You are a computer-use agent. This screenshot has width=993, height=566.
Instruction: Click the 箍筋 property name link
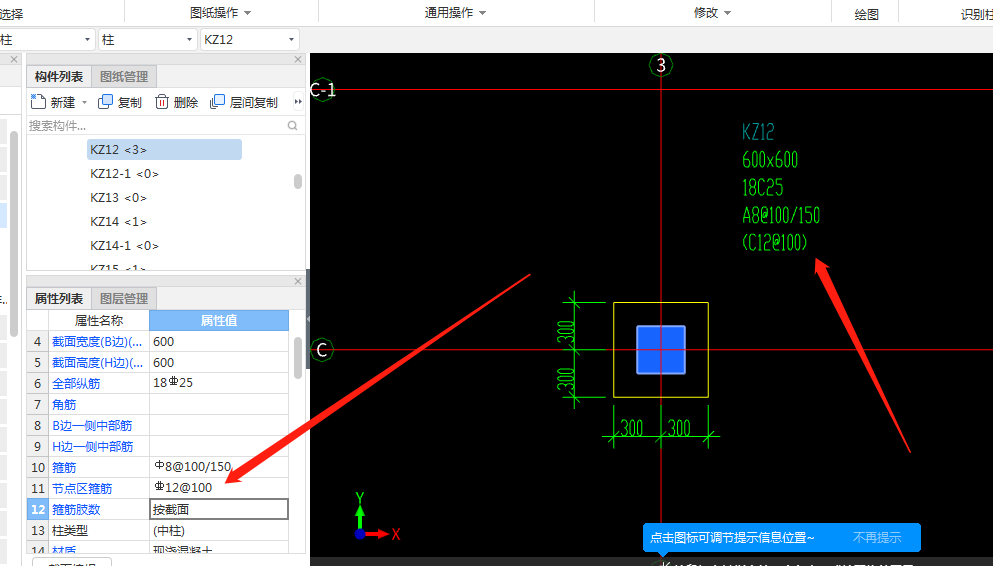point(64,467)
